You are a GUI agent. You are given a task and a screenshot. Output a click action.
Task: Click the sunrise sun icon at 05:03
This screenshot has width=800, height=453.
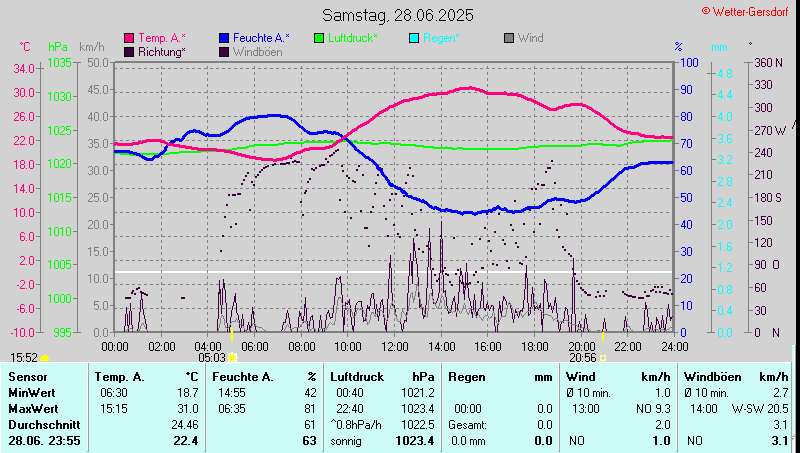pos(233,358)
